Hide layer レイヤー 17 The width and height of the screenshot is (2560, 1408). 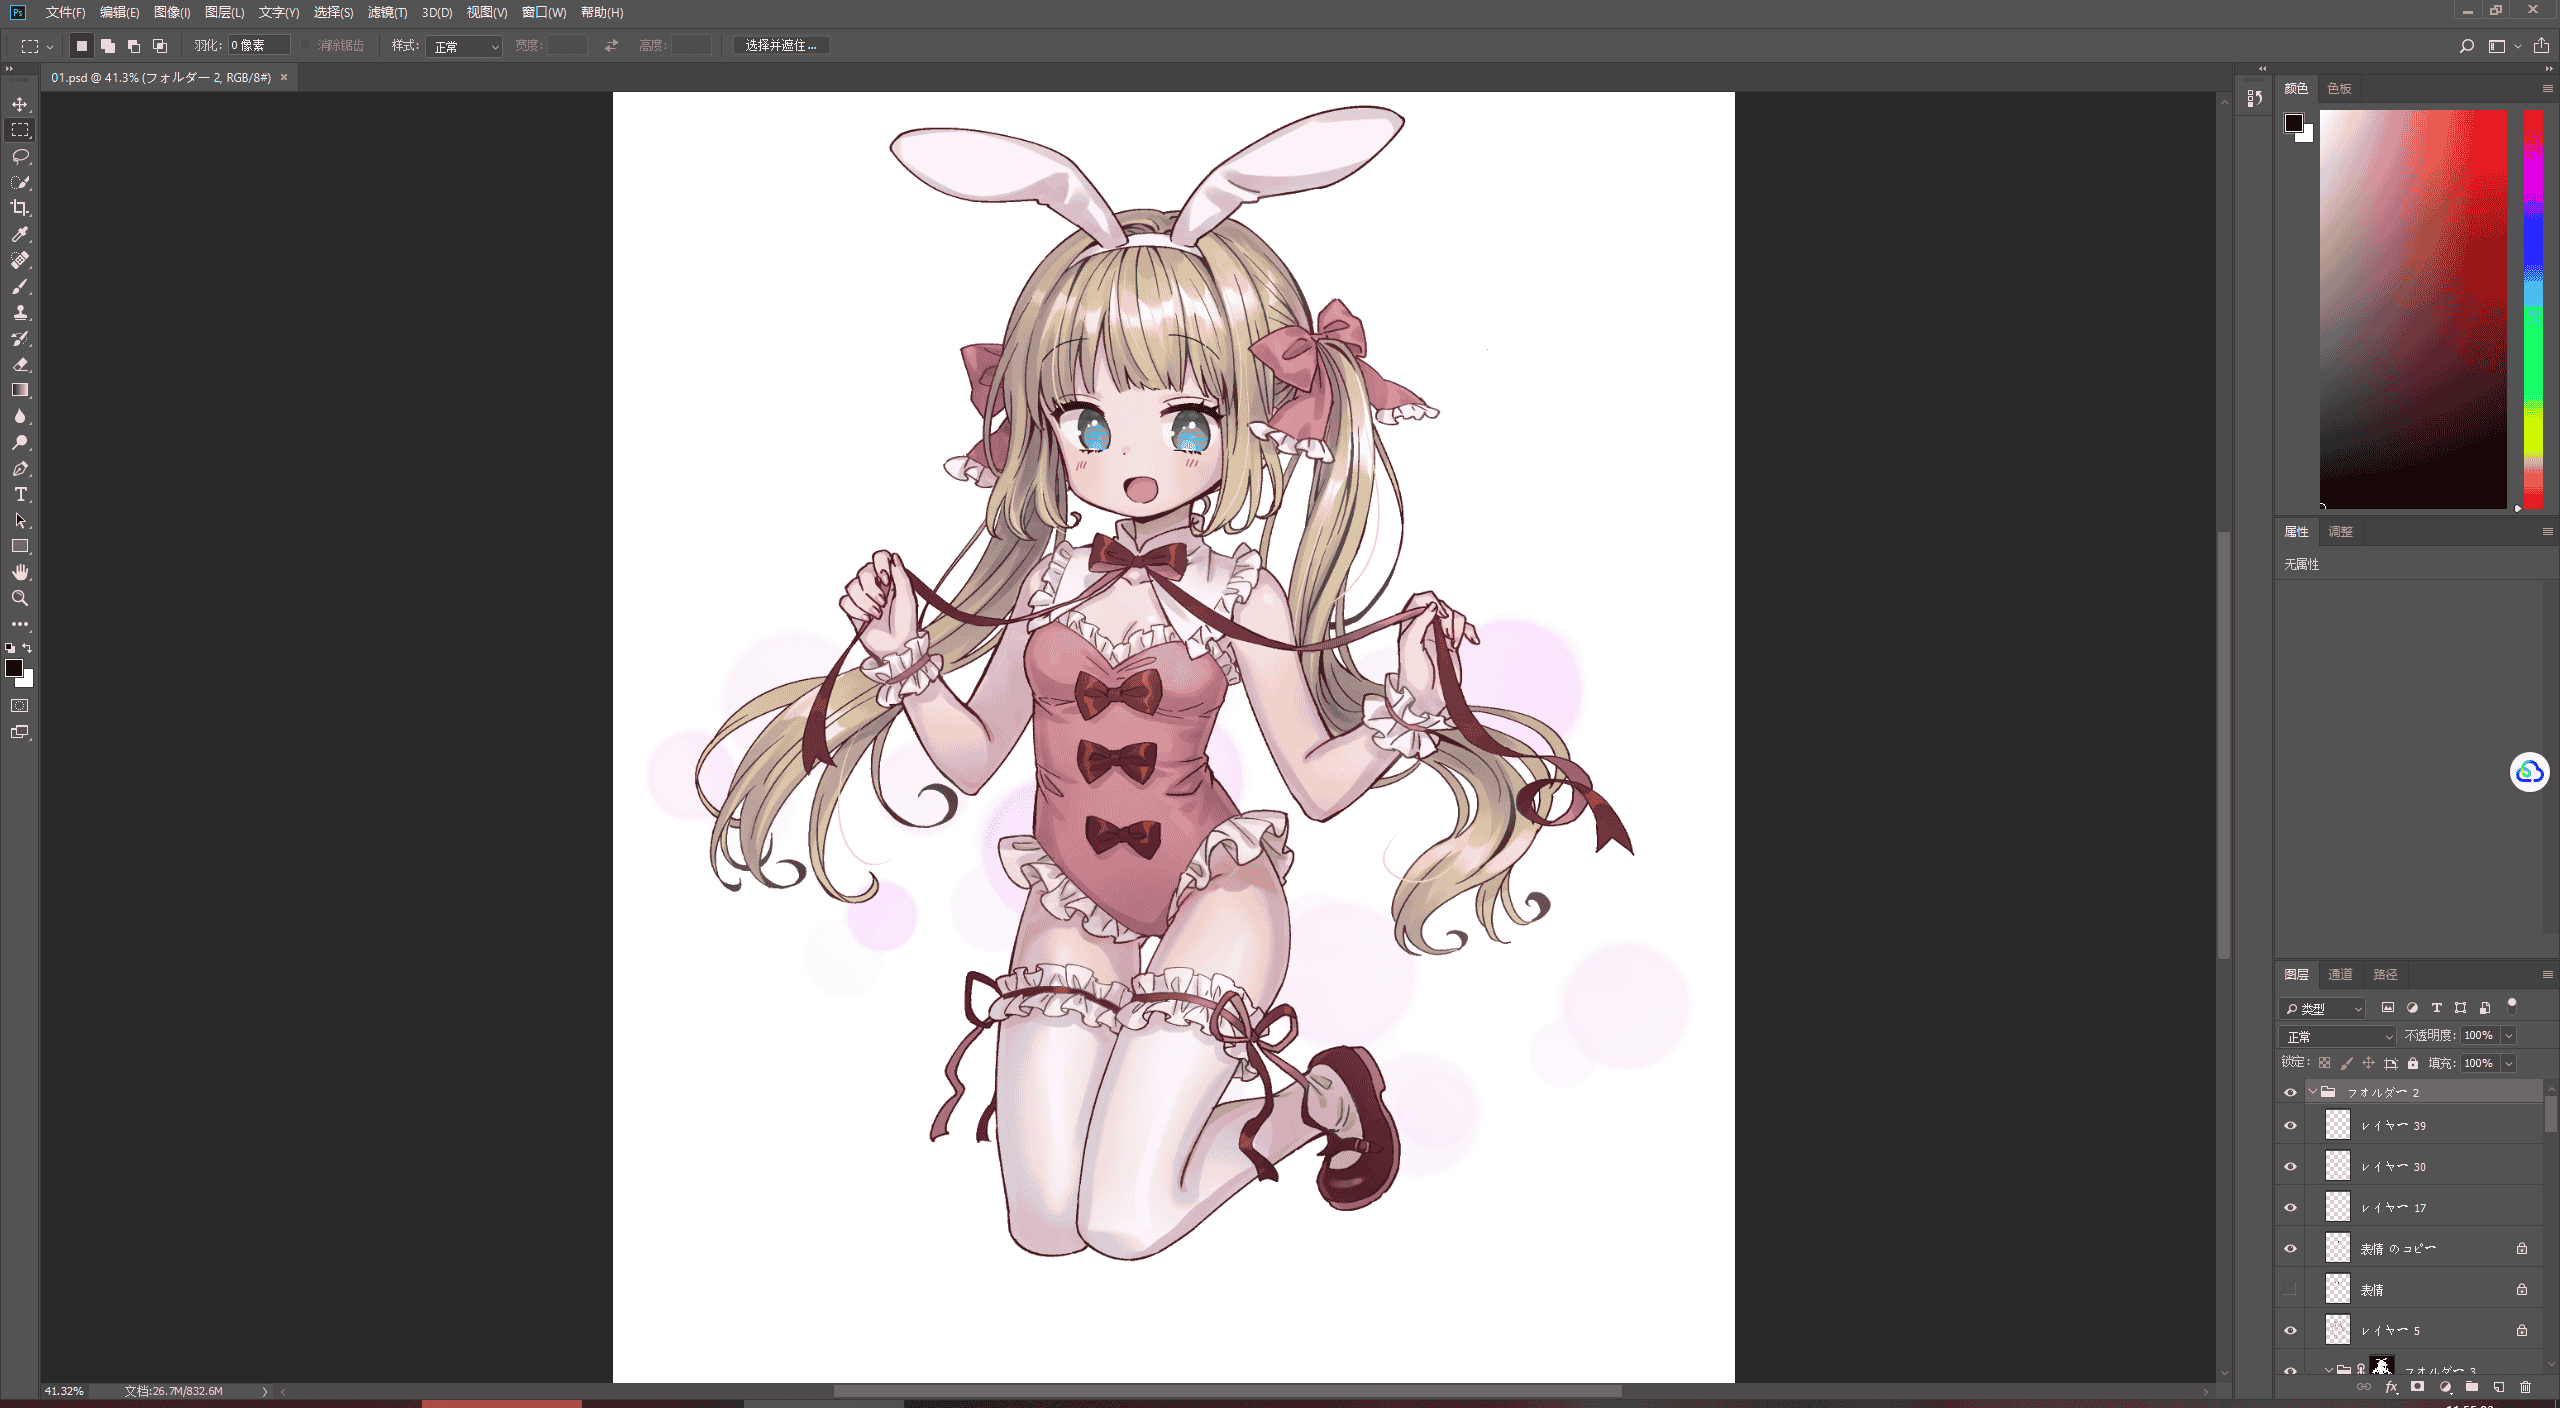2290,1207
